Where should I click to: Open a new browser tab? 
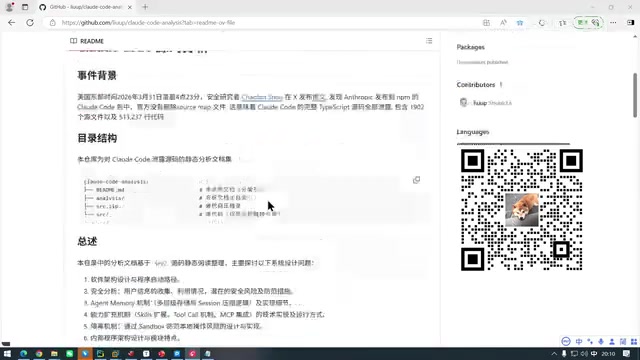click(x=145, y=7)
